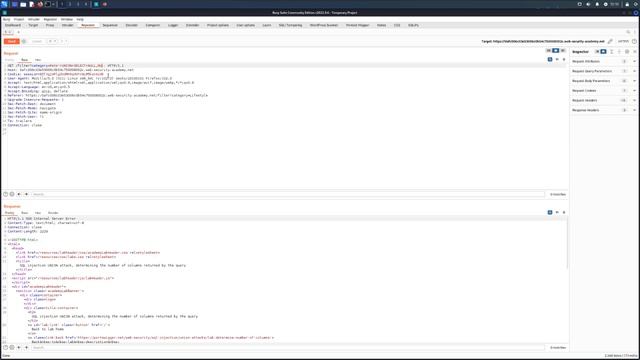The height and width of the screenshot is (360, 640).
Task: Select the Pretty view in Response panel
Action: coord(9,213)
